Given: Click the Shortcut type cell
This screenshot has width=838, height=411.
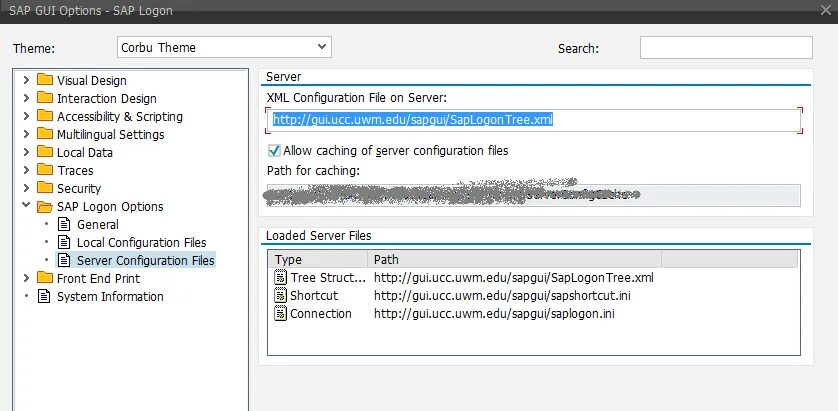Looking at the screenshot, I should click(x=314, y=296).
